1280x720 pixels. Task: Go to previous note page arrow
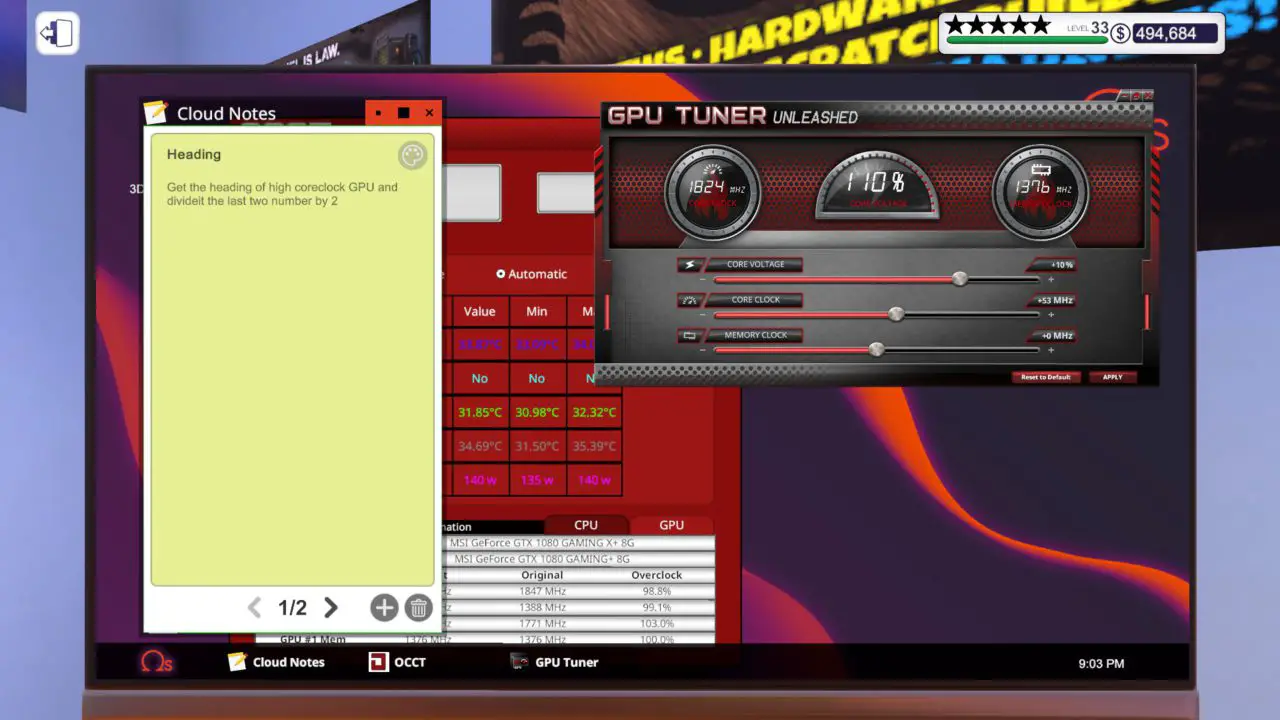(x=254, y=607)
